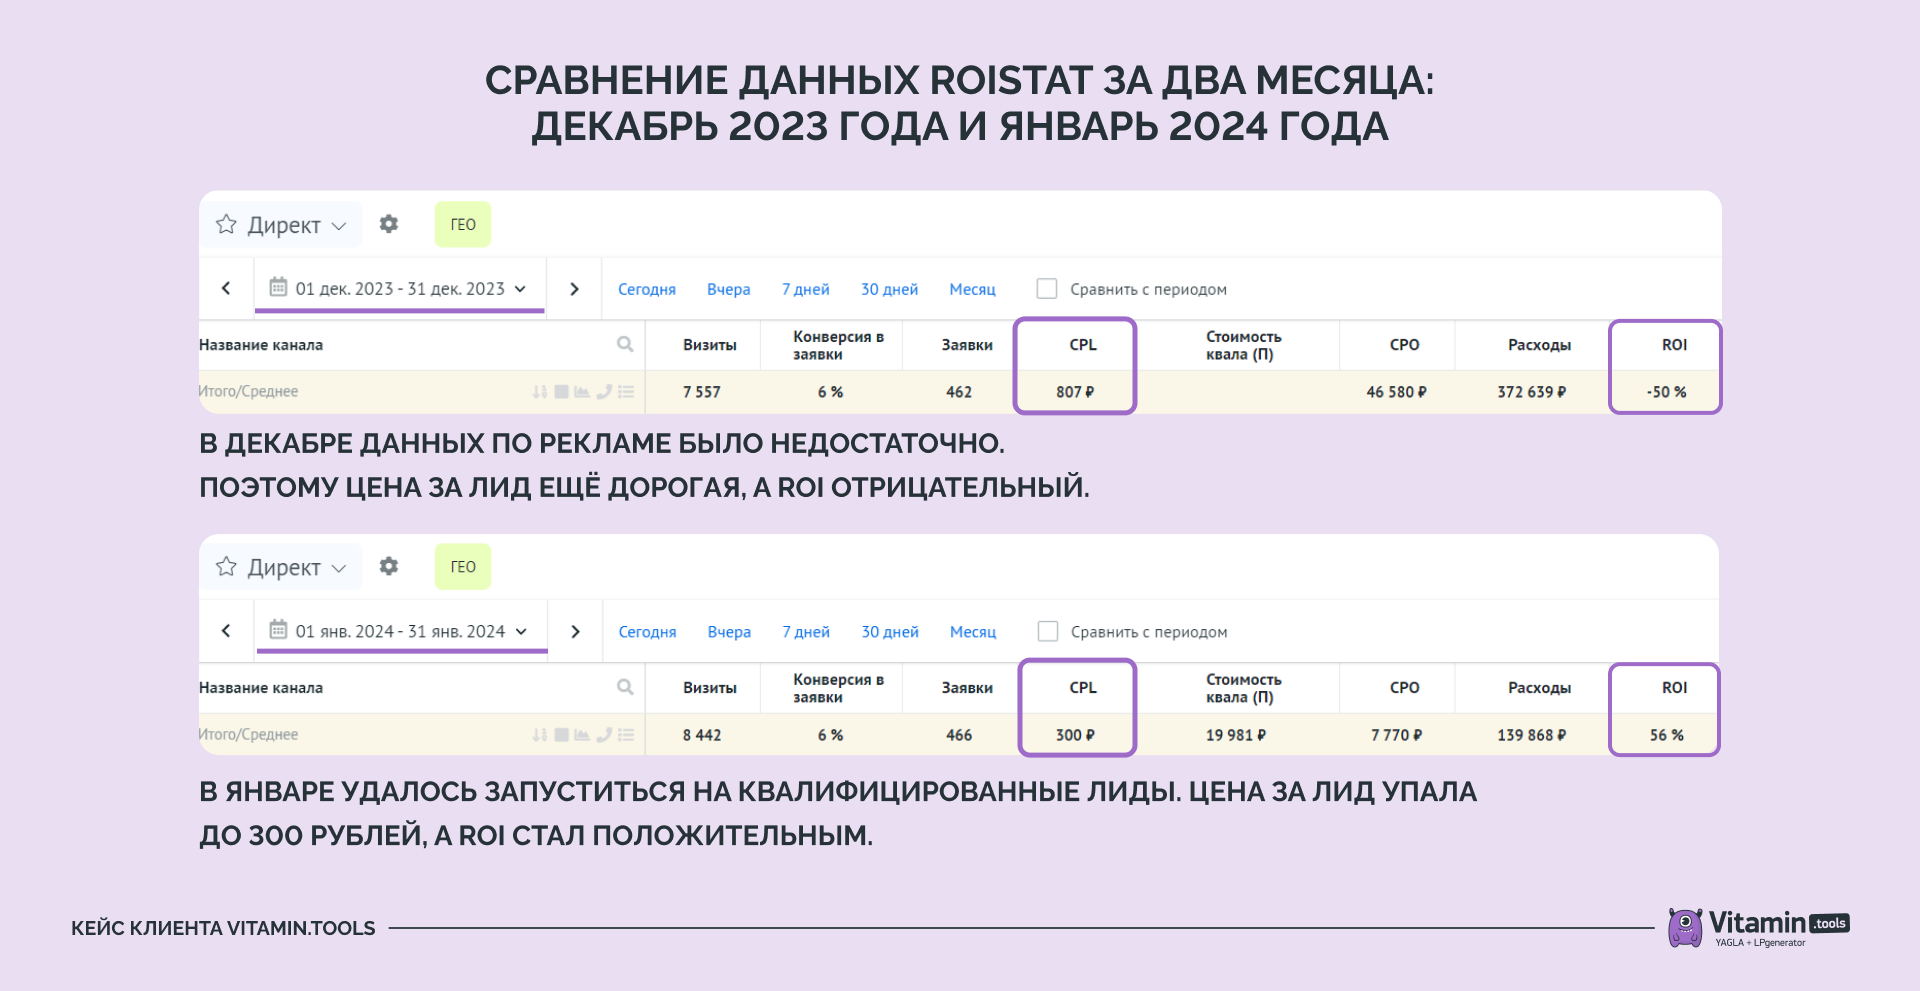Open date range 01 янв. 2024 - 31 янв. 2024
The height and width of the screenshot is (991, 1920).
[x=401, y=631]
